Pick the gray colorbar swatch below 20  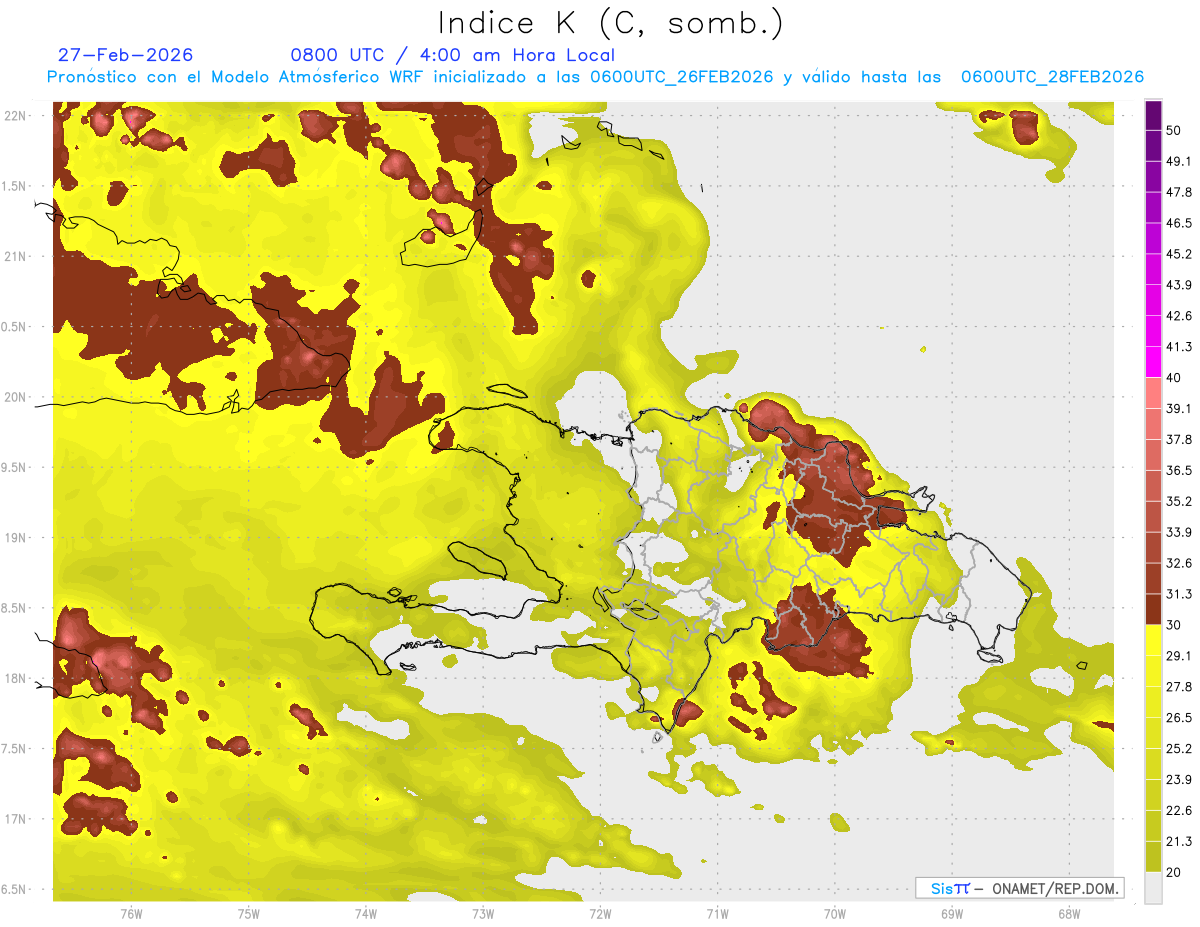1154,888
